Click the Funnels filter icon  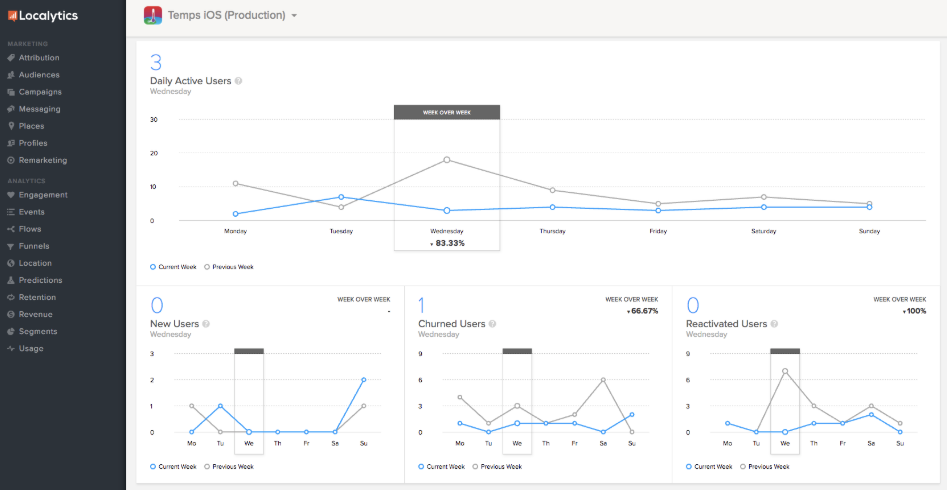pyautogui.click(x=10, y=247)
